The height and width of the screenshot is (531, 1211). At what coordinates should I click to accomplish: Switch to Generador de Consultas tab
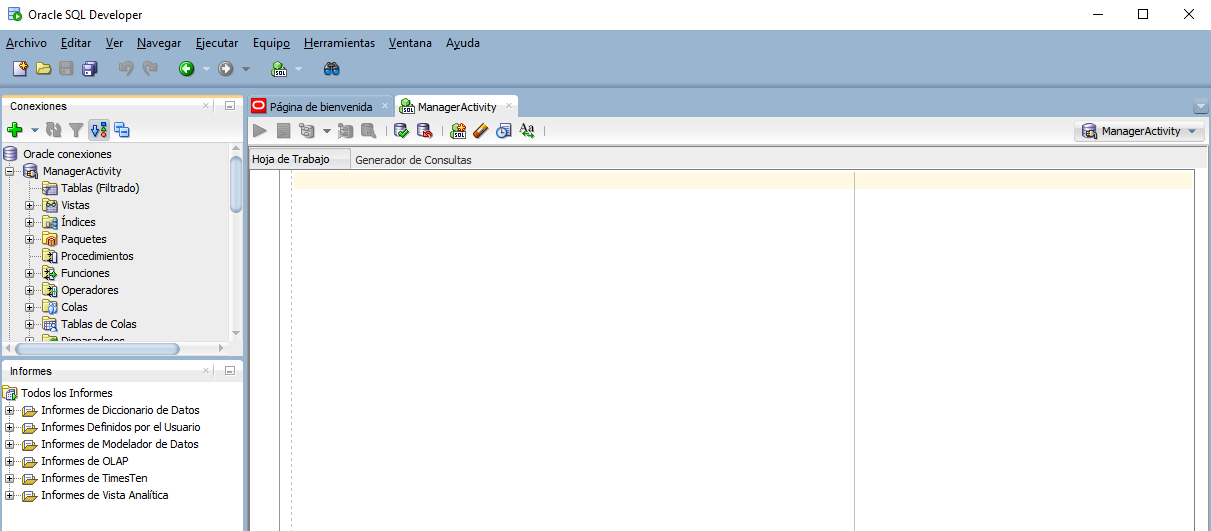tap(413, 160)
